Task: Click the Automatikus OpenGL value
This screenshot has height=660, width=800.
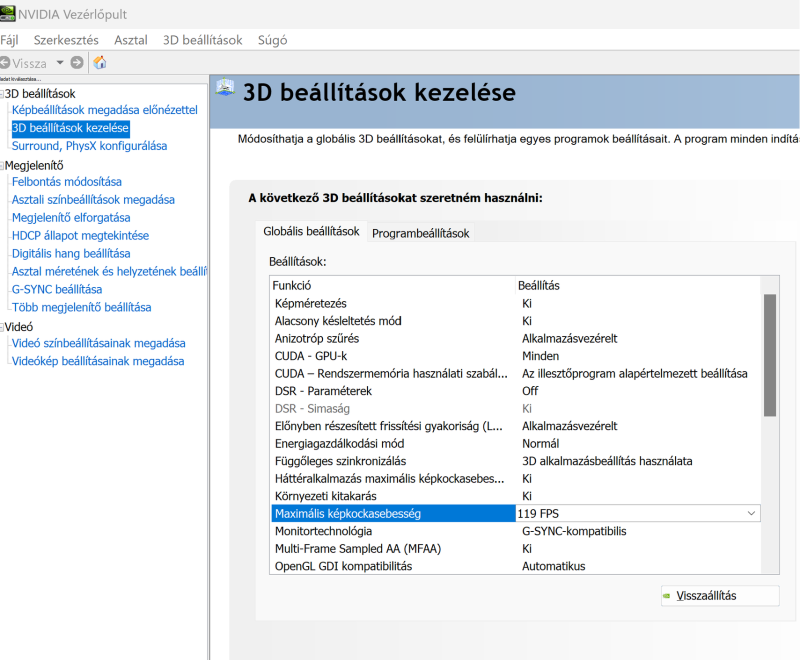Action: coord(554,566)
